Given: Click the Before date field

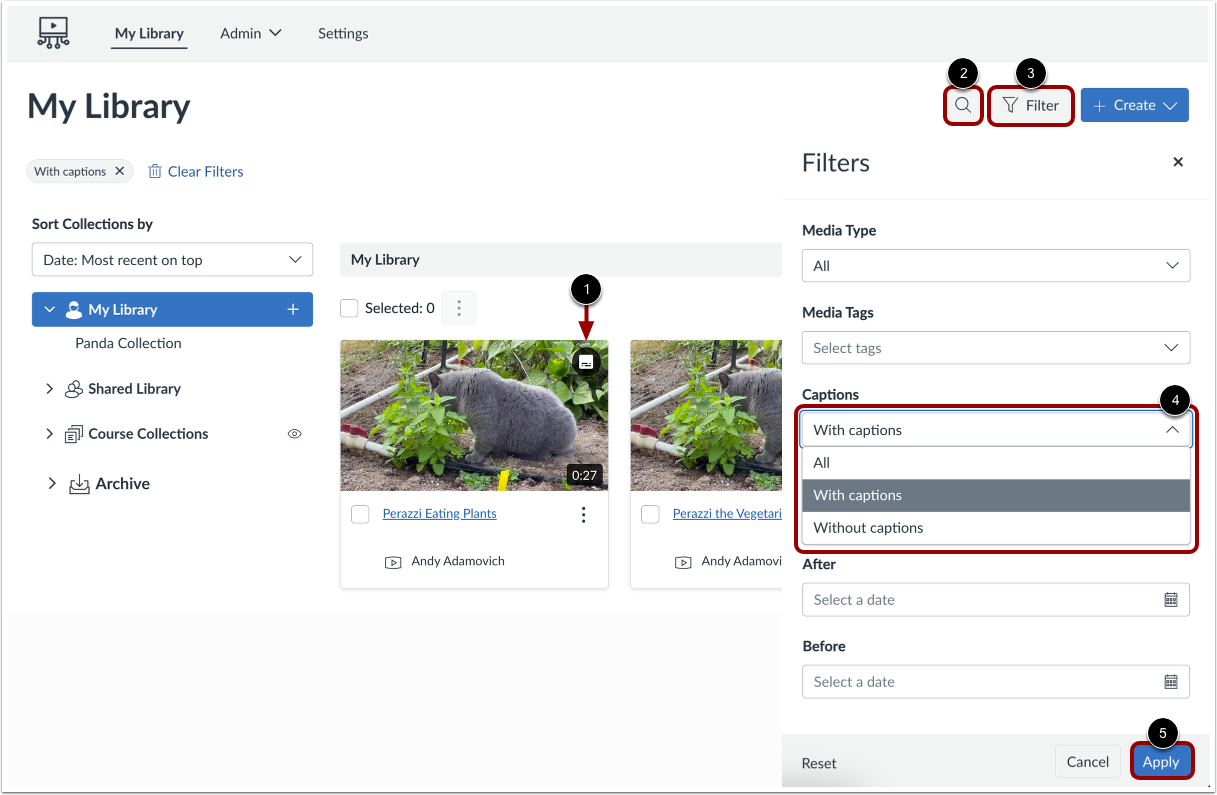Looking at the screenshot, I should pyautogui.click(x=996, y=682).
